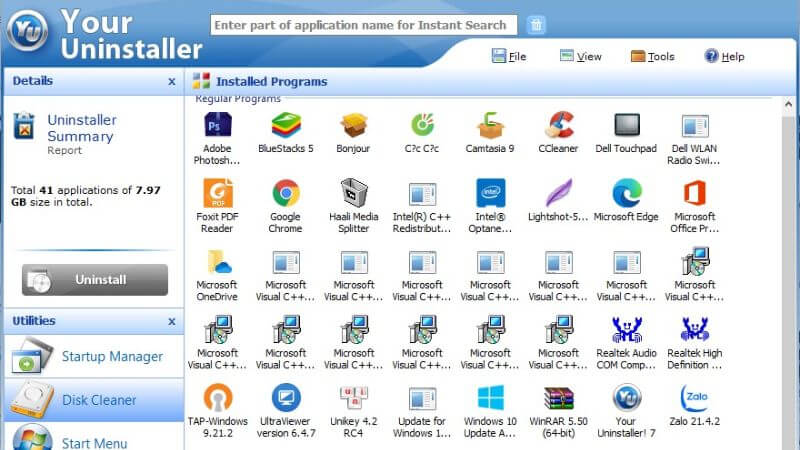Select the Dell Touchpad entry

point(627,125)
